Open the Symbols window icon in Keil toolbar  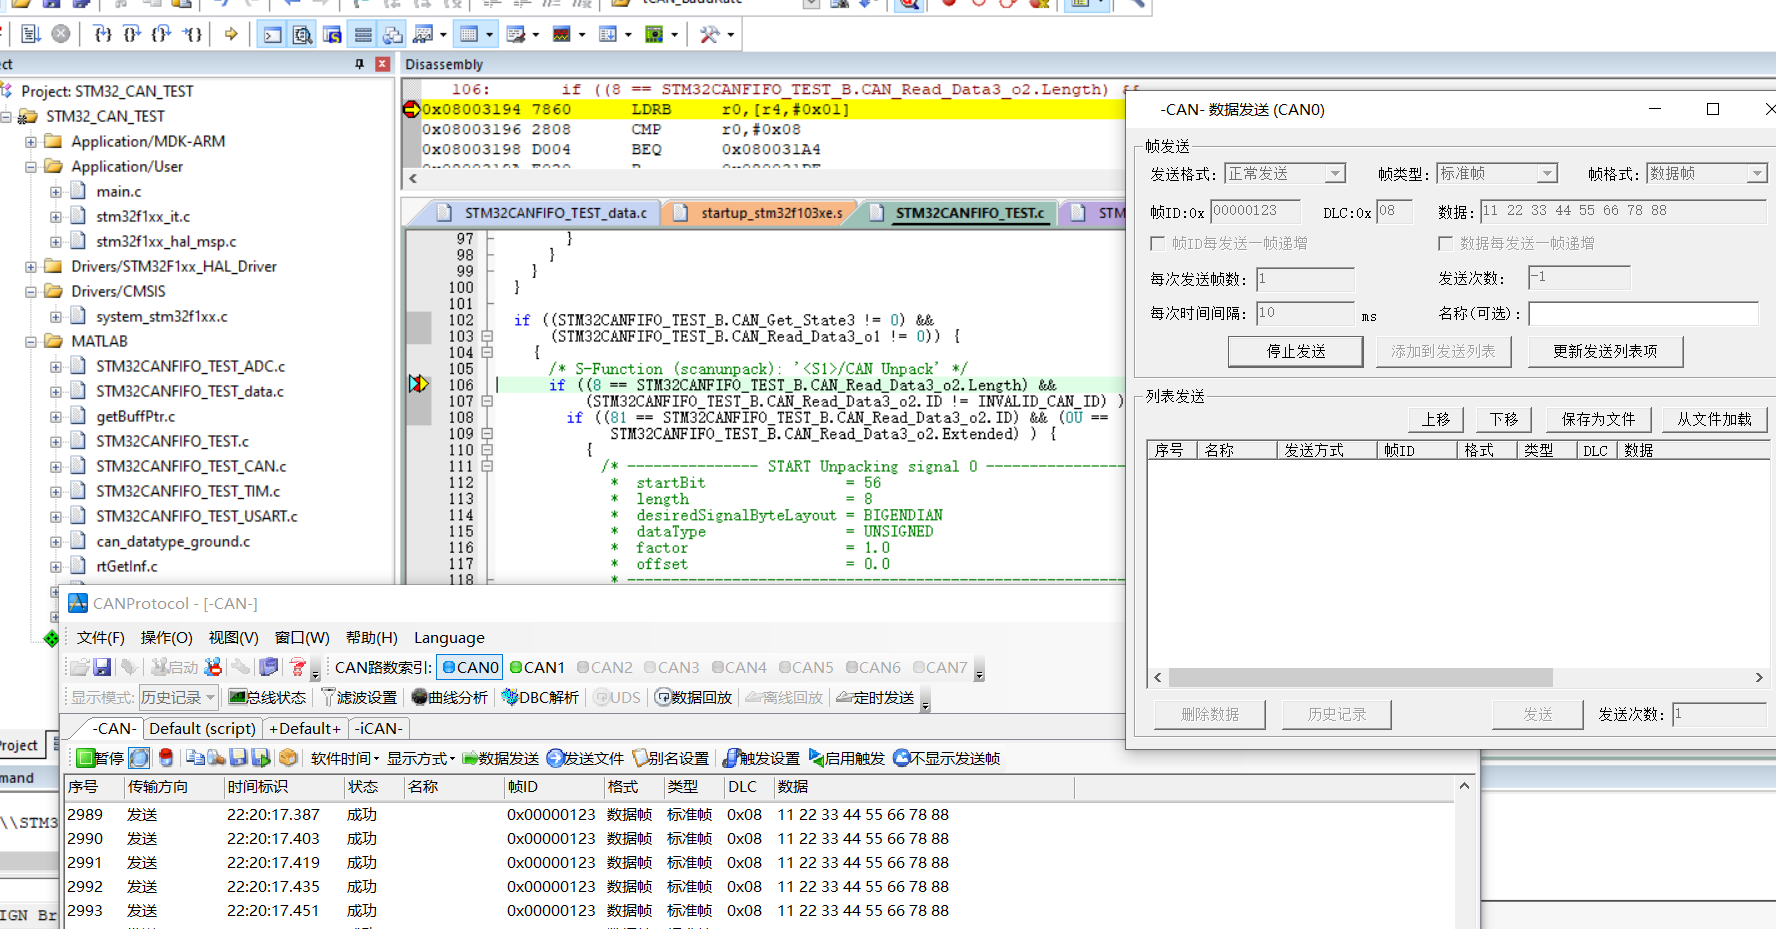332,34
